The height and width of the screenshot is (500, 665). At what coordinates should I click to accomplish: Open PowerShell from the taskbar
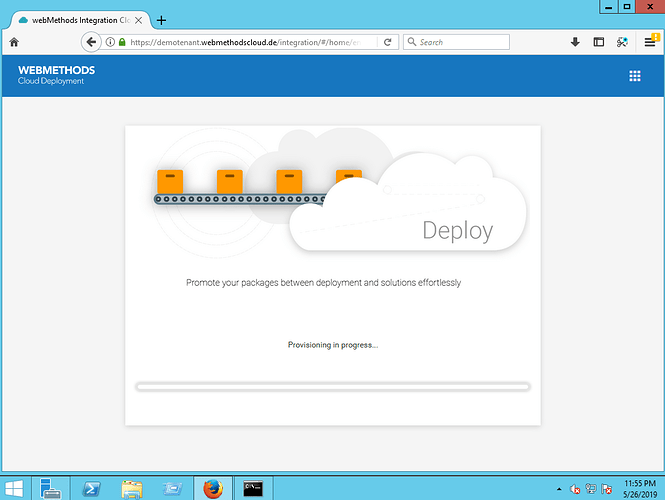tap(91, 489)
